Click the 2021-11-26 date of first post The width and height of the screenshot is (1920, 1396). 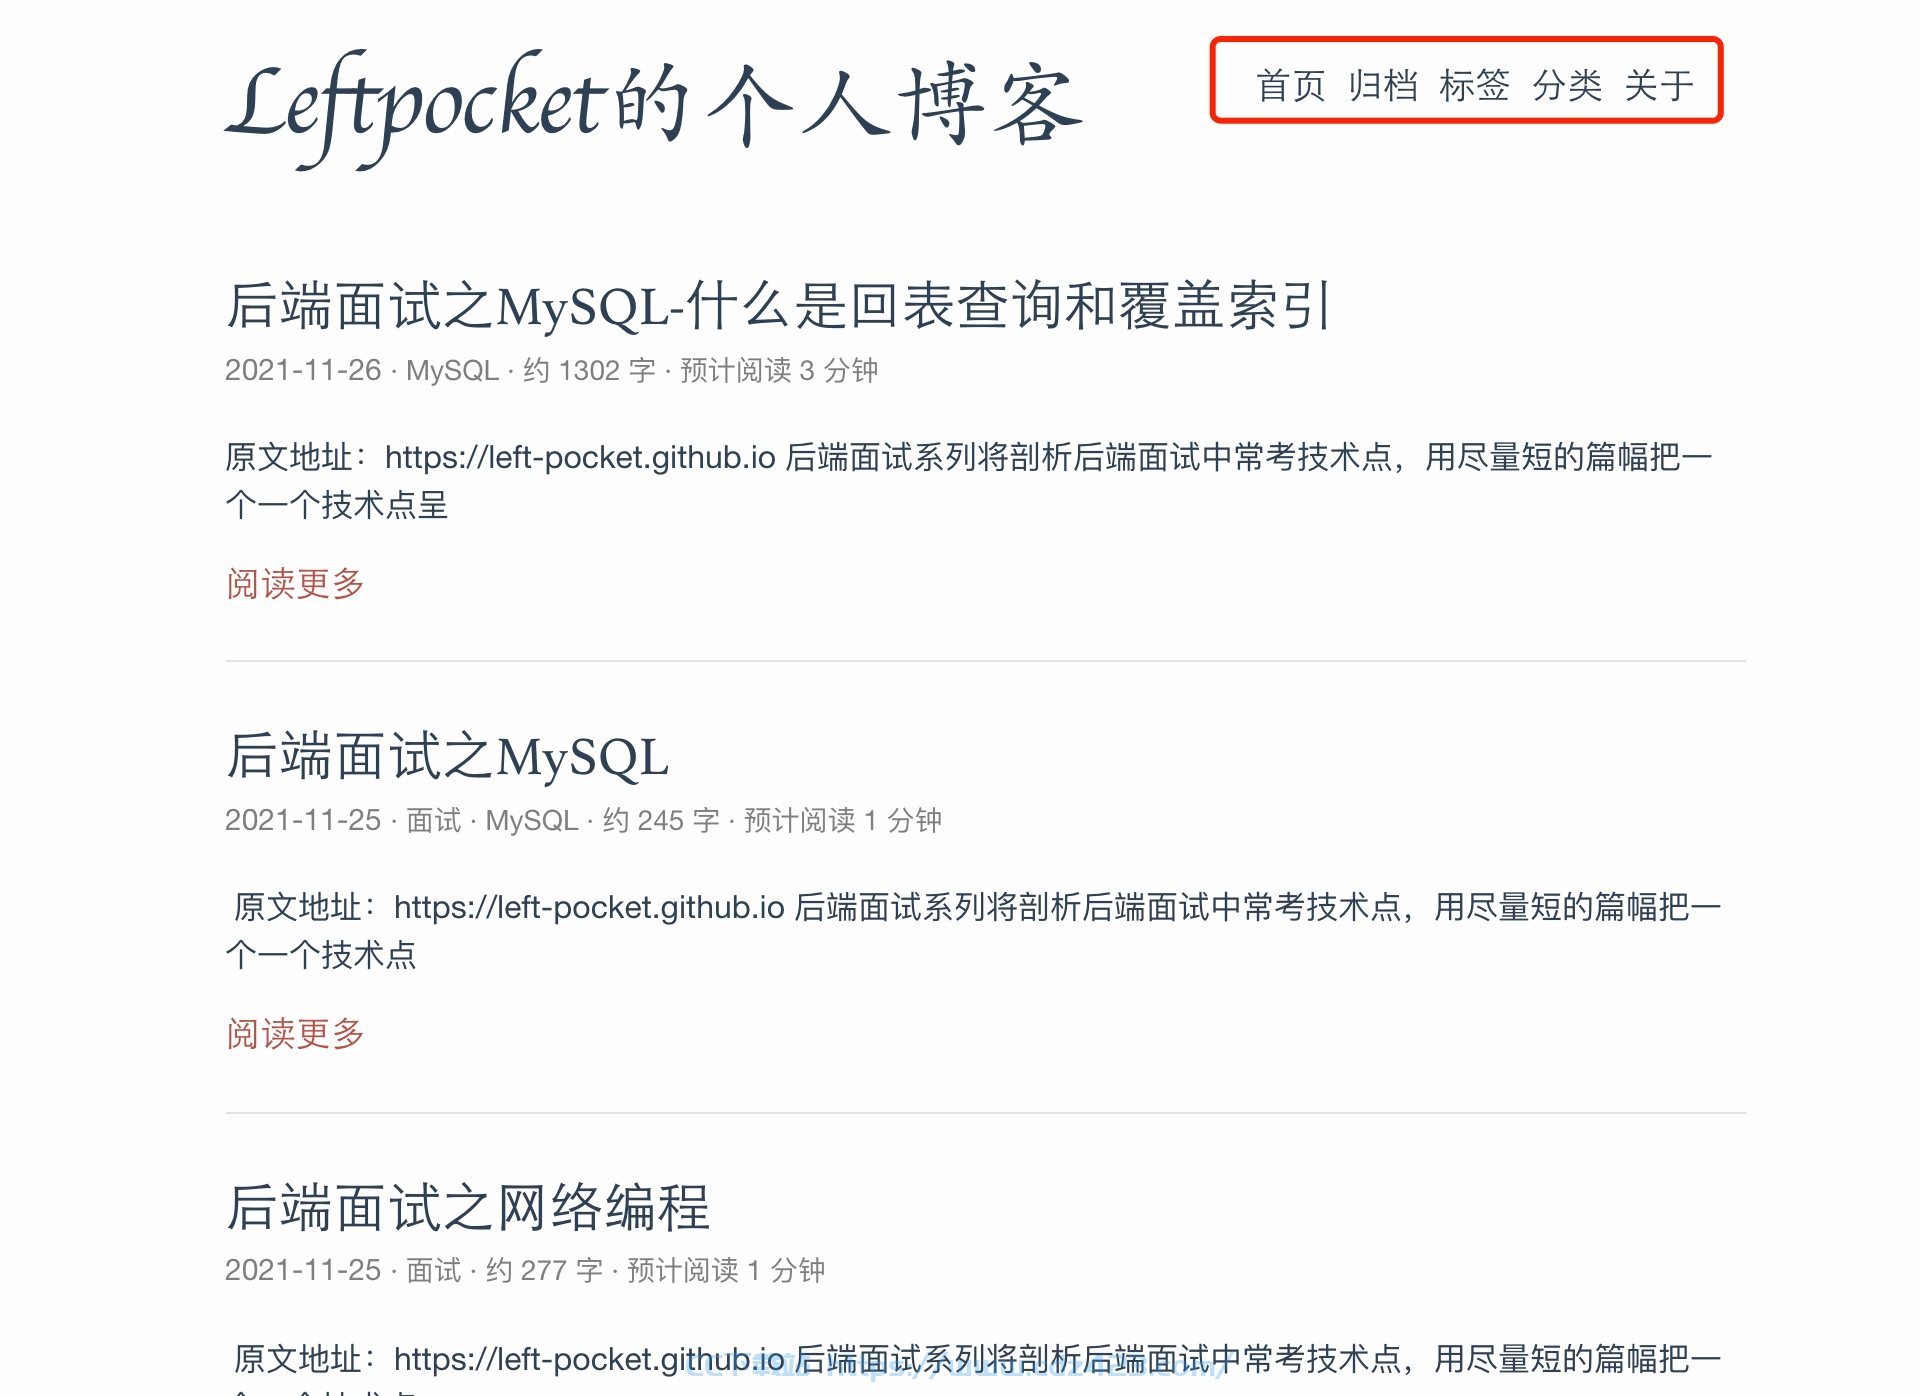coord(303,370)
